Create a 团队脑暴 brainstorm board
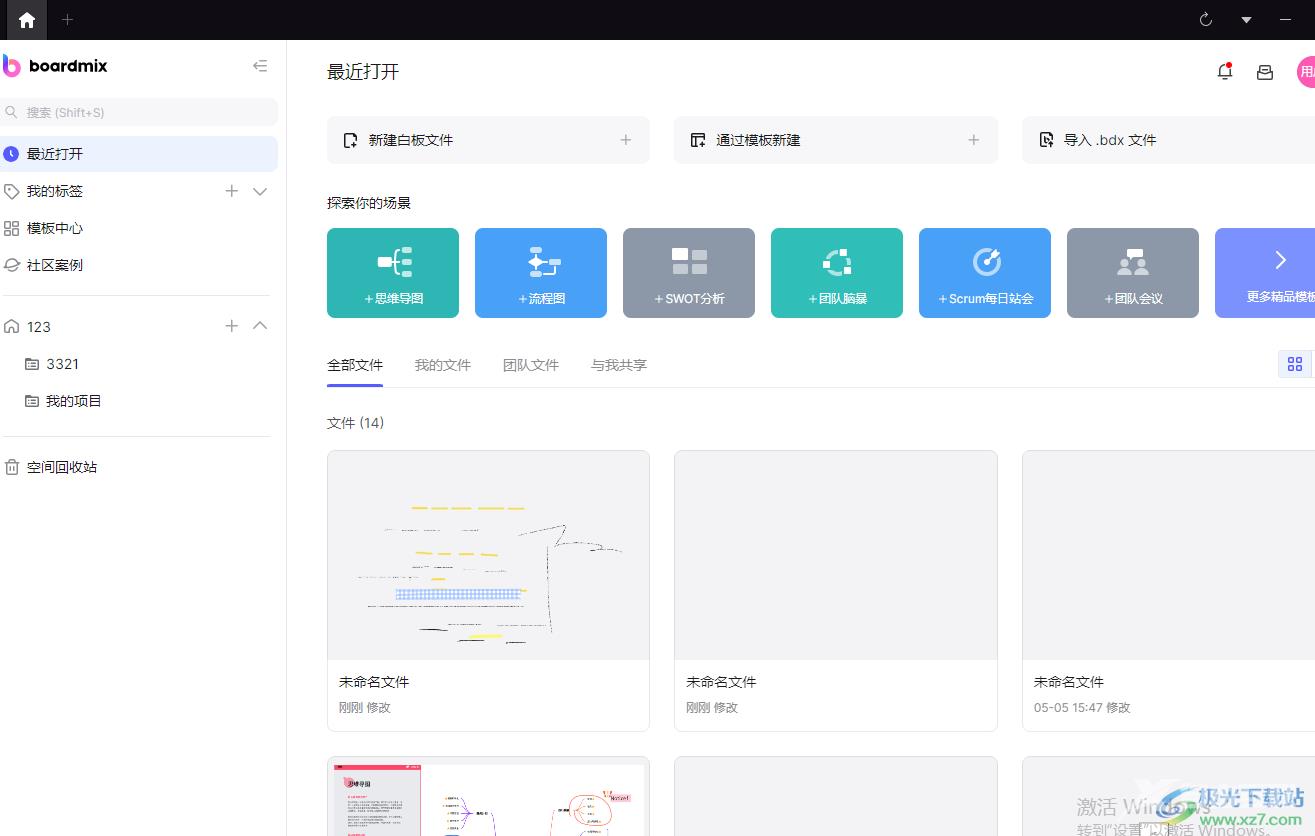 tap(837, 273)
